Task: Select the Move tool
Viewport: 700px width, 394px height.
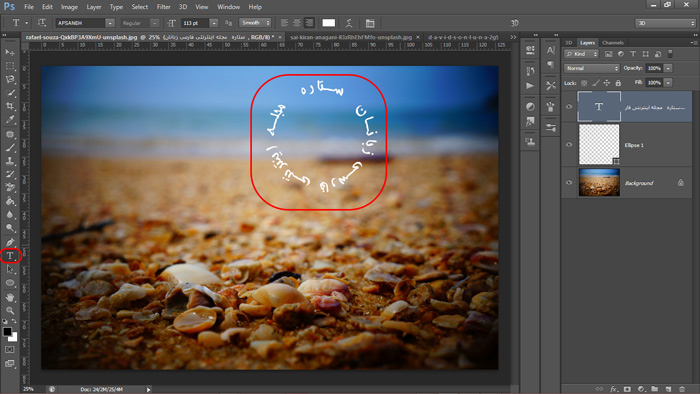Action: click(10, 53)
